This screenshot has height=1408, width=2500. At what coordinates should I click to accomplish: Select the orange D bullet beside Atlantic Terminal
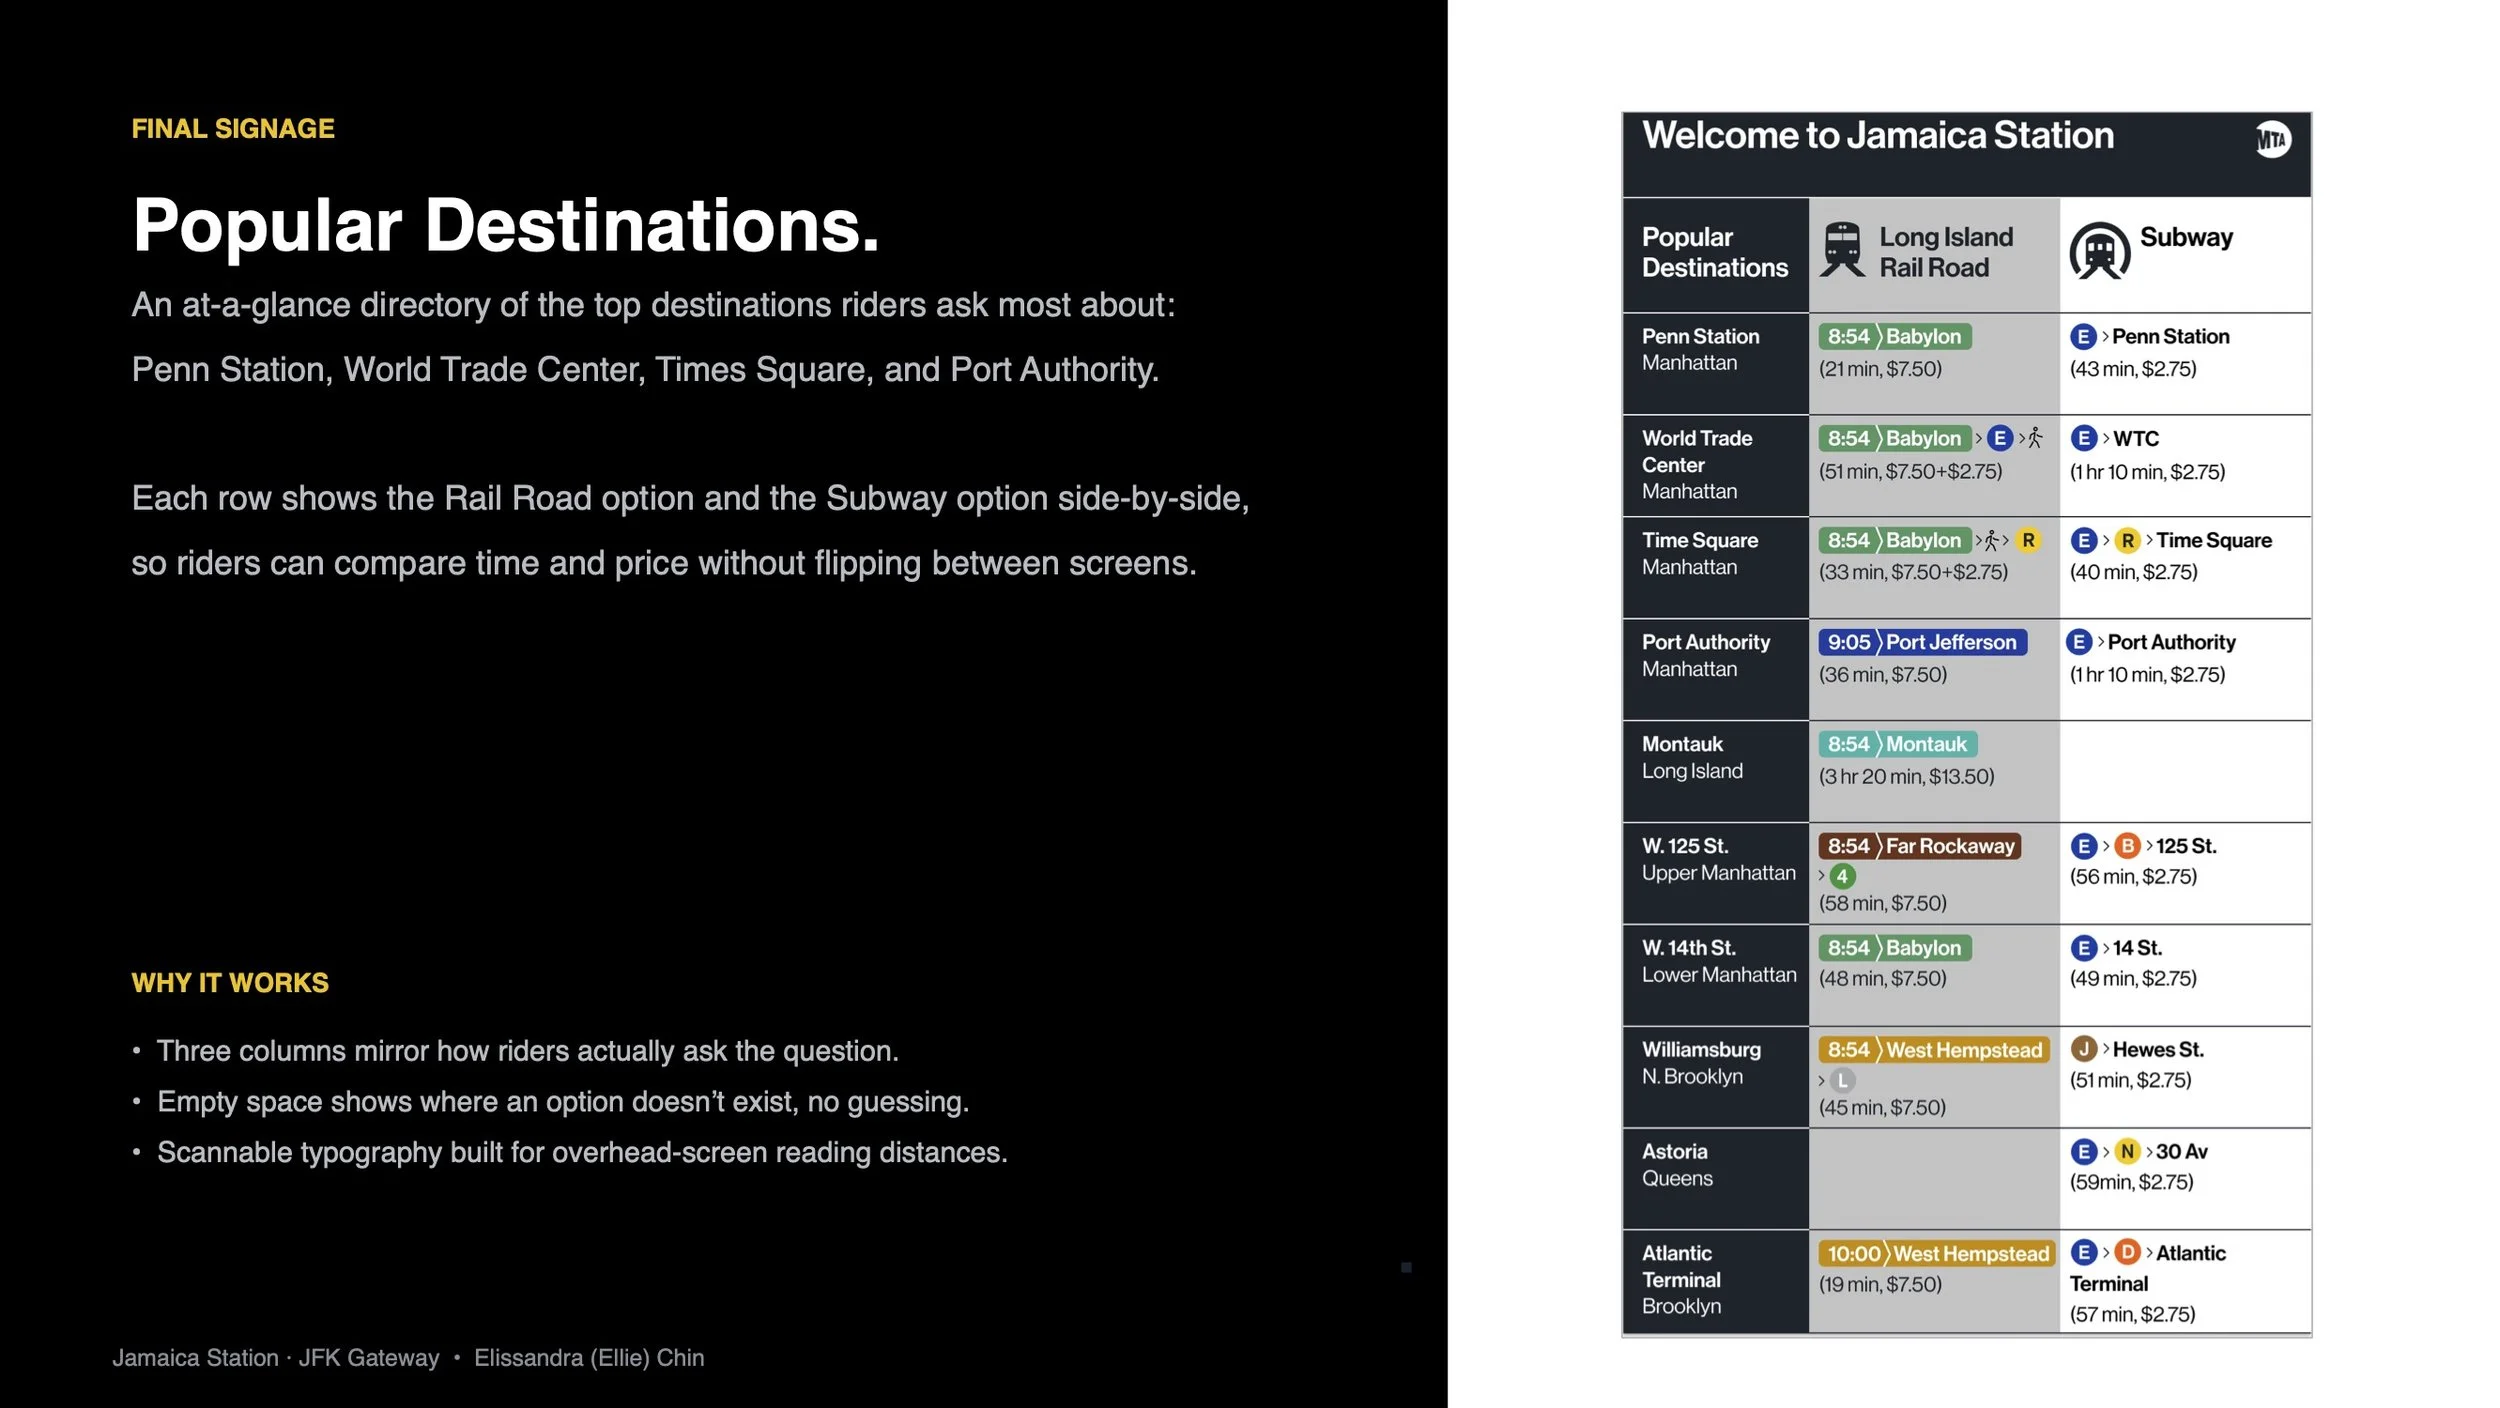[2127, 1253]
